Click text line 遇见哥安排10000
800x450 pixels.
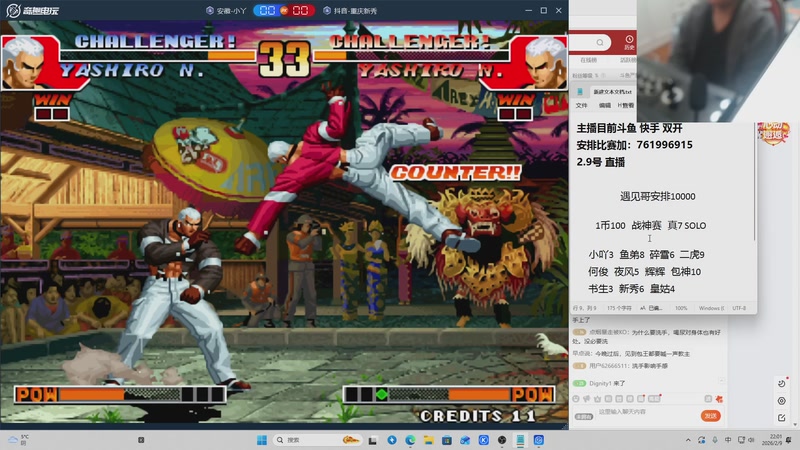coord(658,196)
